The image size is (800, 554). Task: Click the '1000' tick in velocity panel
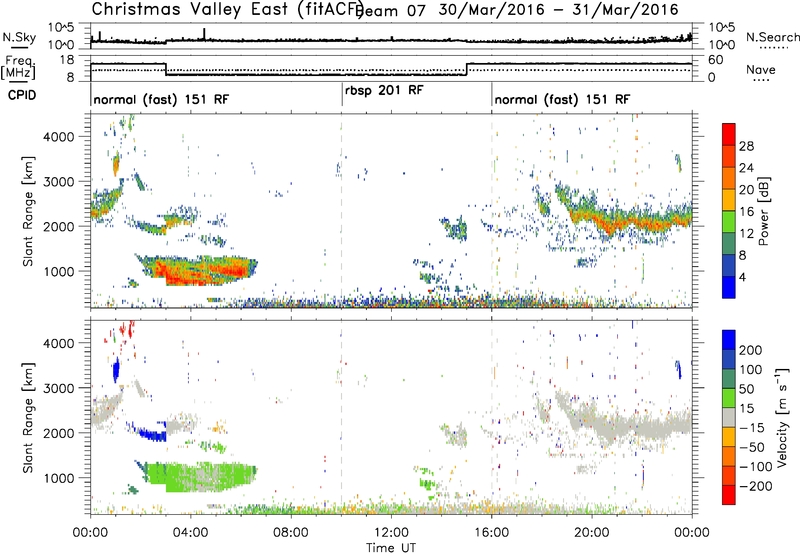[x=58, y=478]
